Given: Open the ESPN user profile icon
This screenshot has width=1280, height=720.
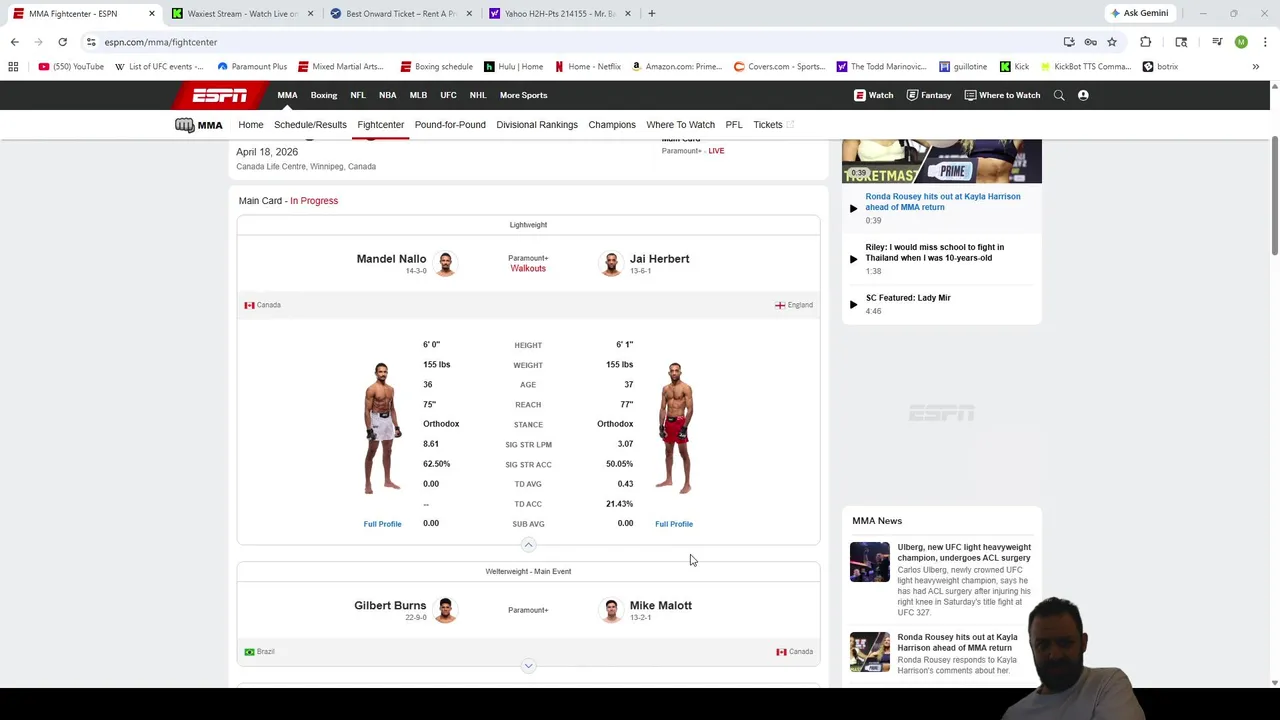Looking at the screenshot, I should [1083, 95].
